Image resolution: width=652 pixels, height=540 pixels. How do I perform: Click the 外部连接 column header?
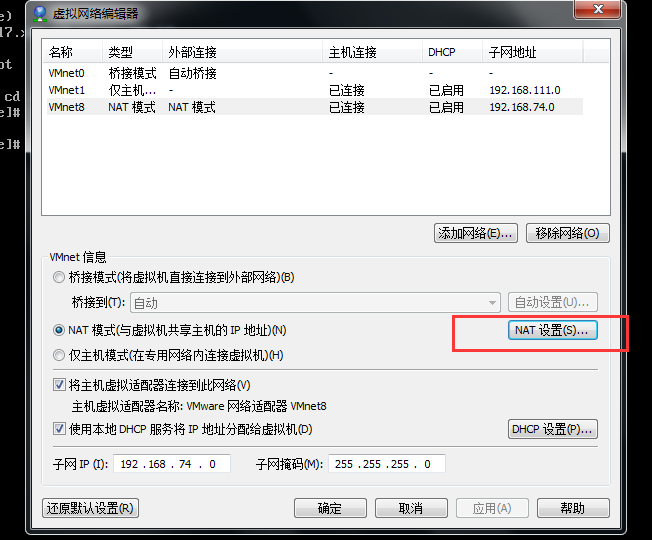[x=242, y=52]
